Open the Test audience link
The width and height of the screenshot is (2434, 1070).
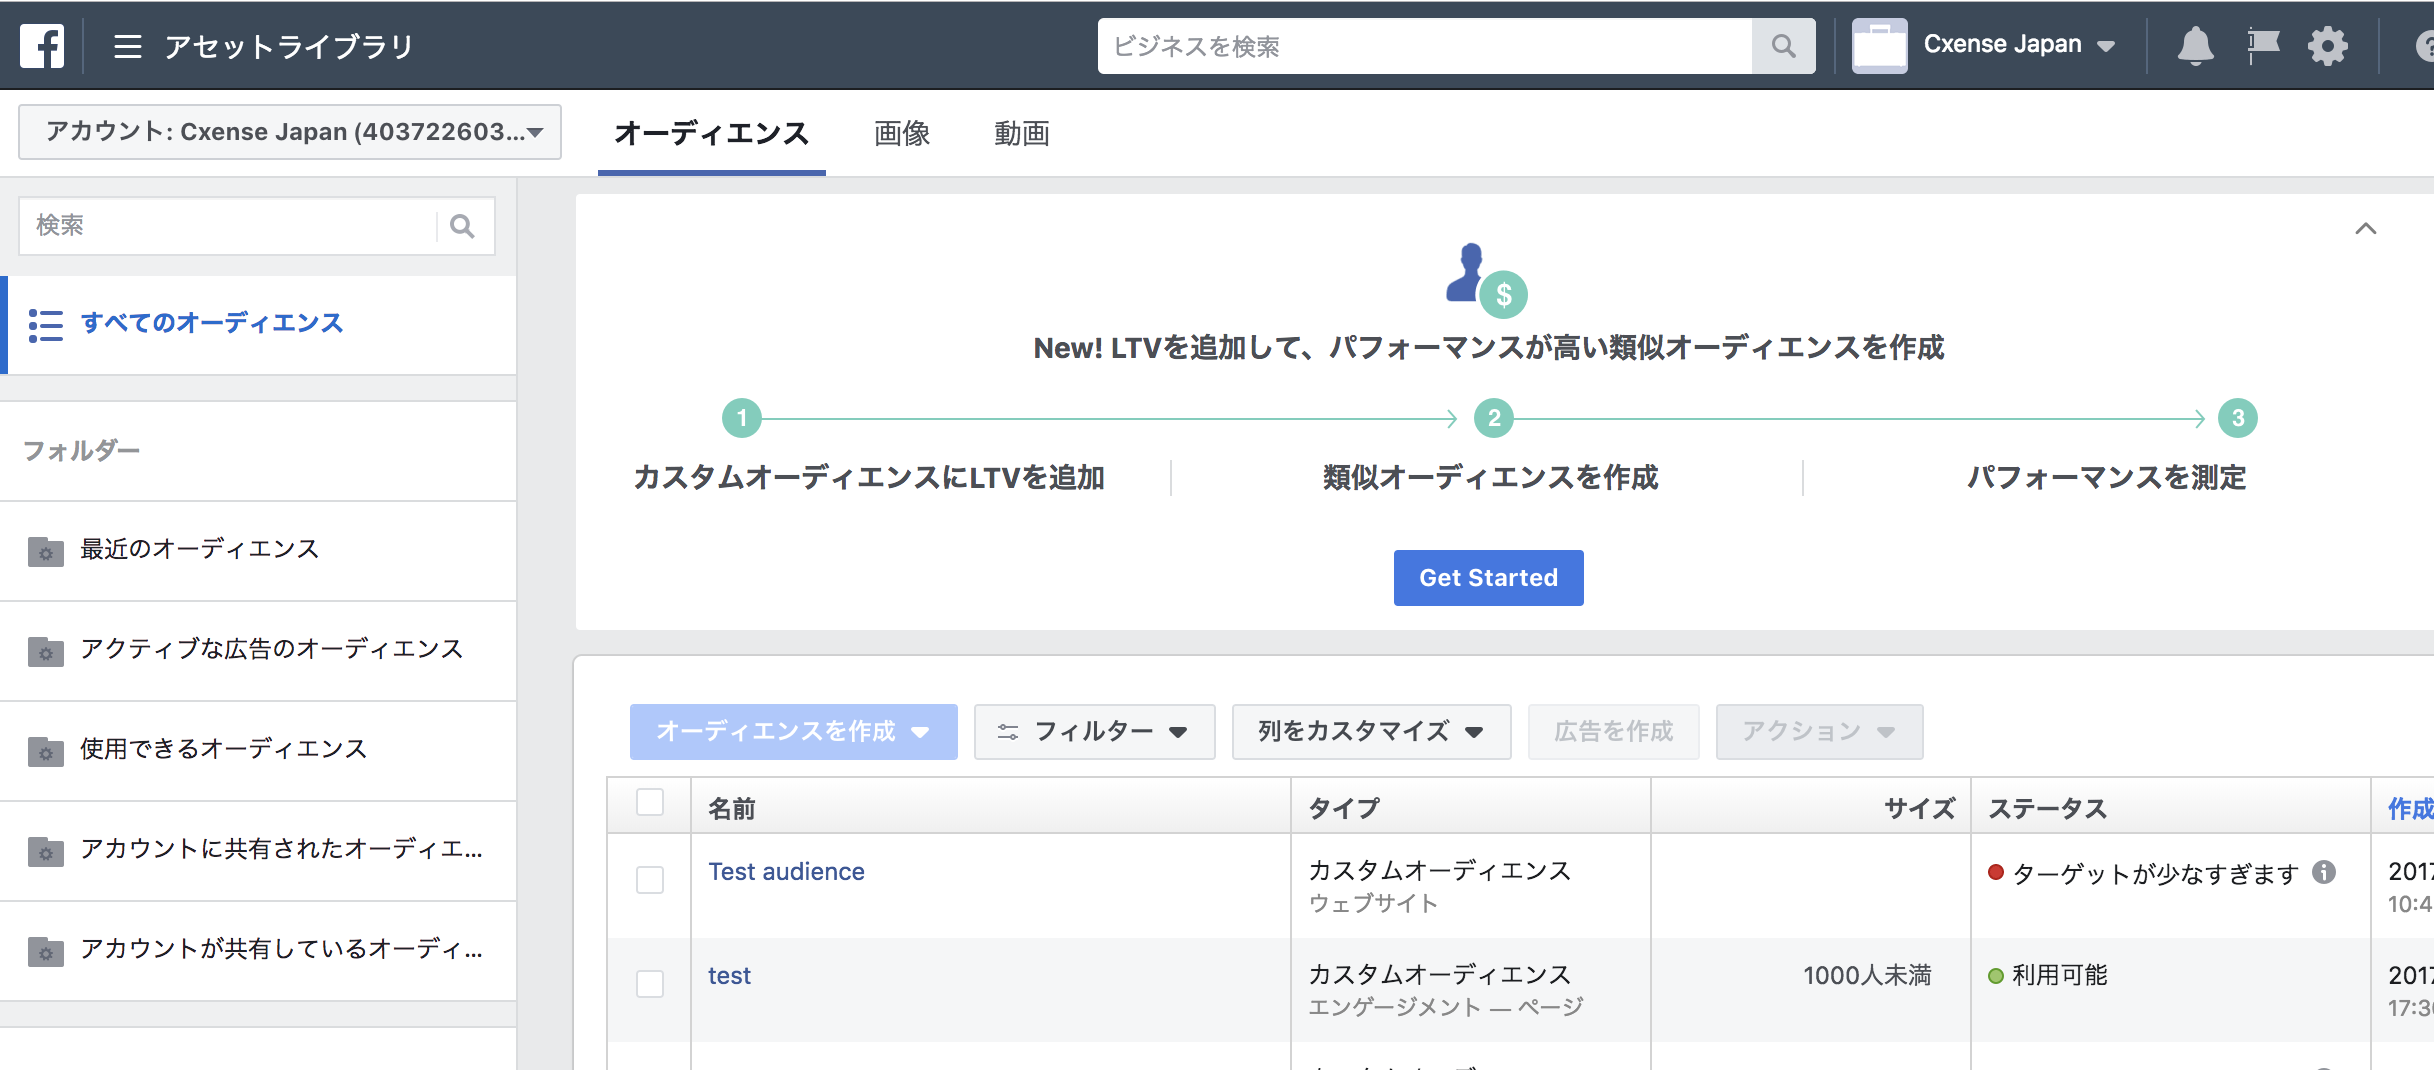pyautogui.click(x=786, y=872)
